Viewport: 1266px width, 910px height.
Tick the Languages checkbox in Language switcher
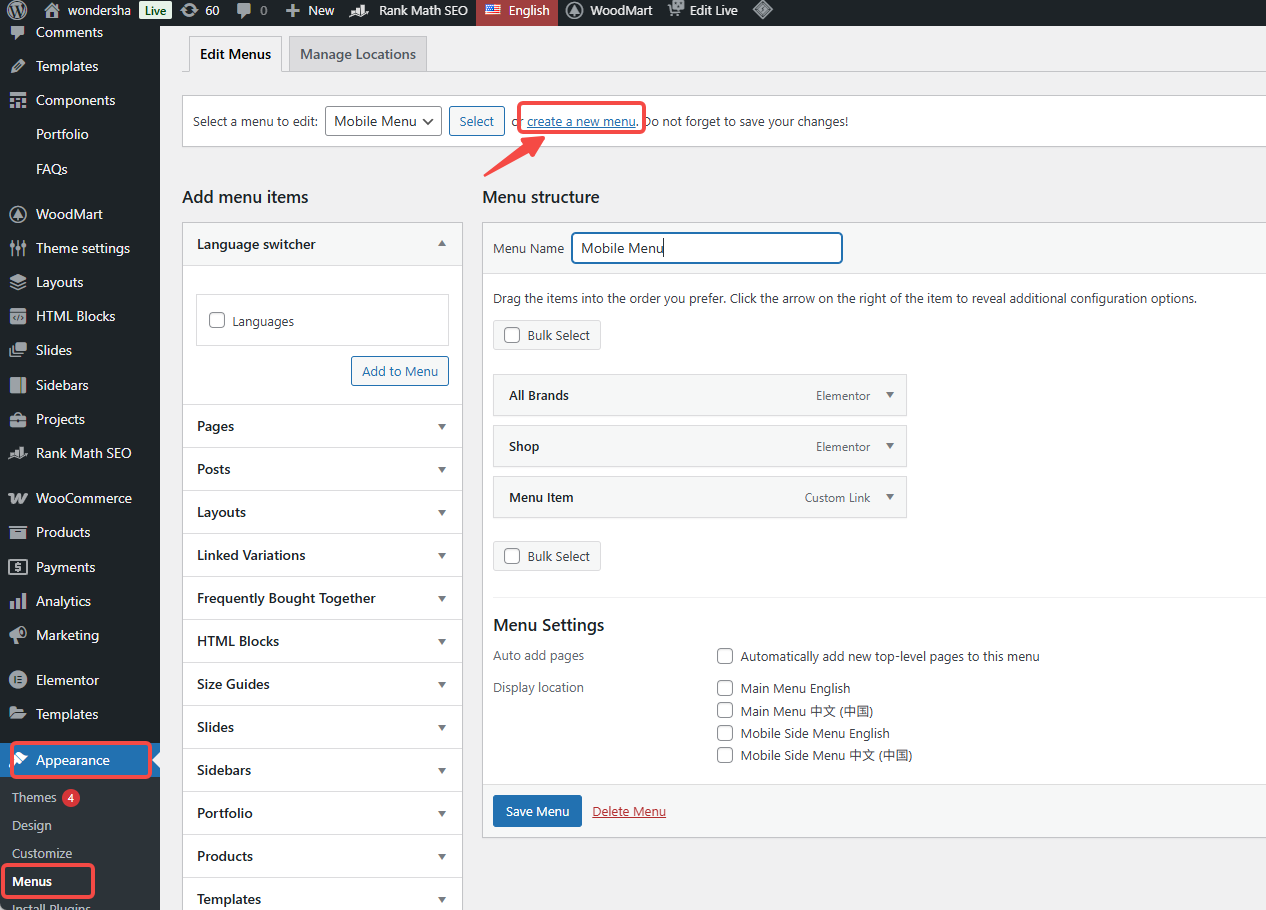(217, 320)
